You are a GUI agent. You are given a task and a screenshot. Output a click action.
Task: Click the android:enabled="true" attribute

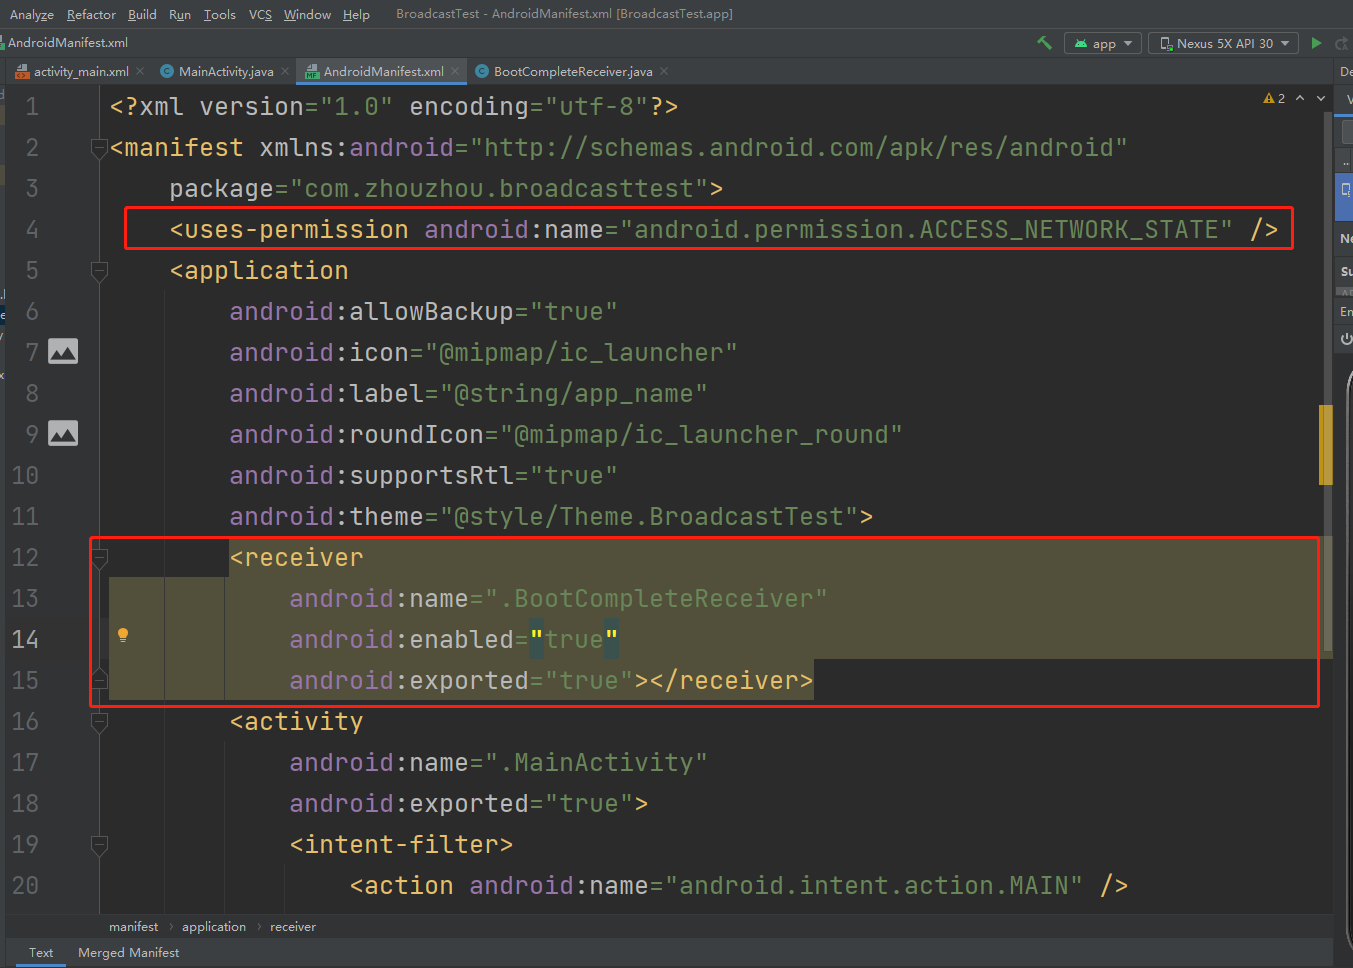pyautogui.click(x=454, y=640)
